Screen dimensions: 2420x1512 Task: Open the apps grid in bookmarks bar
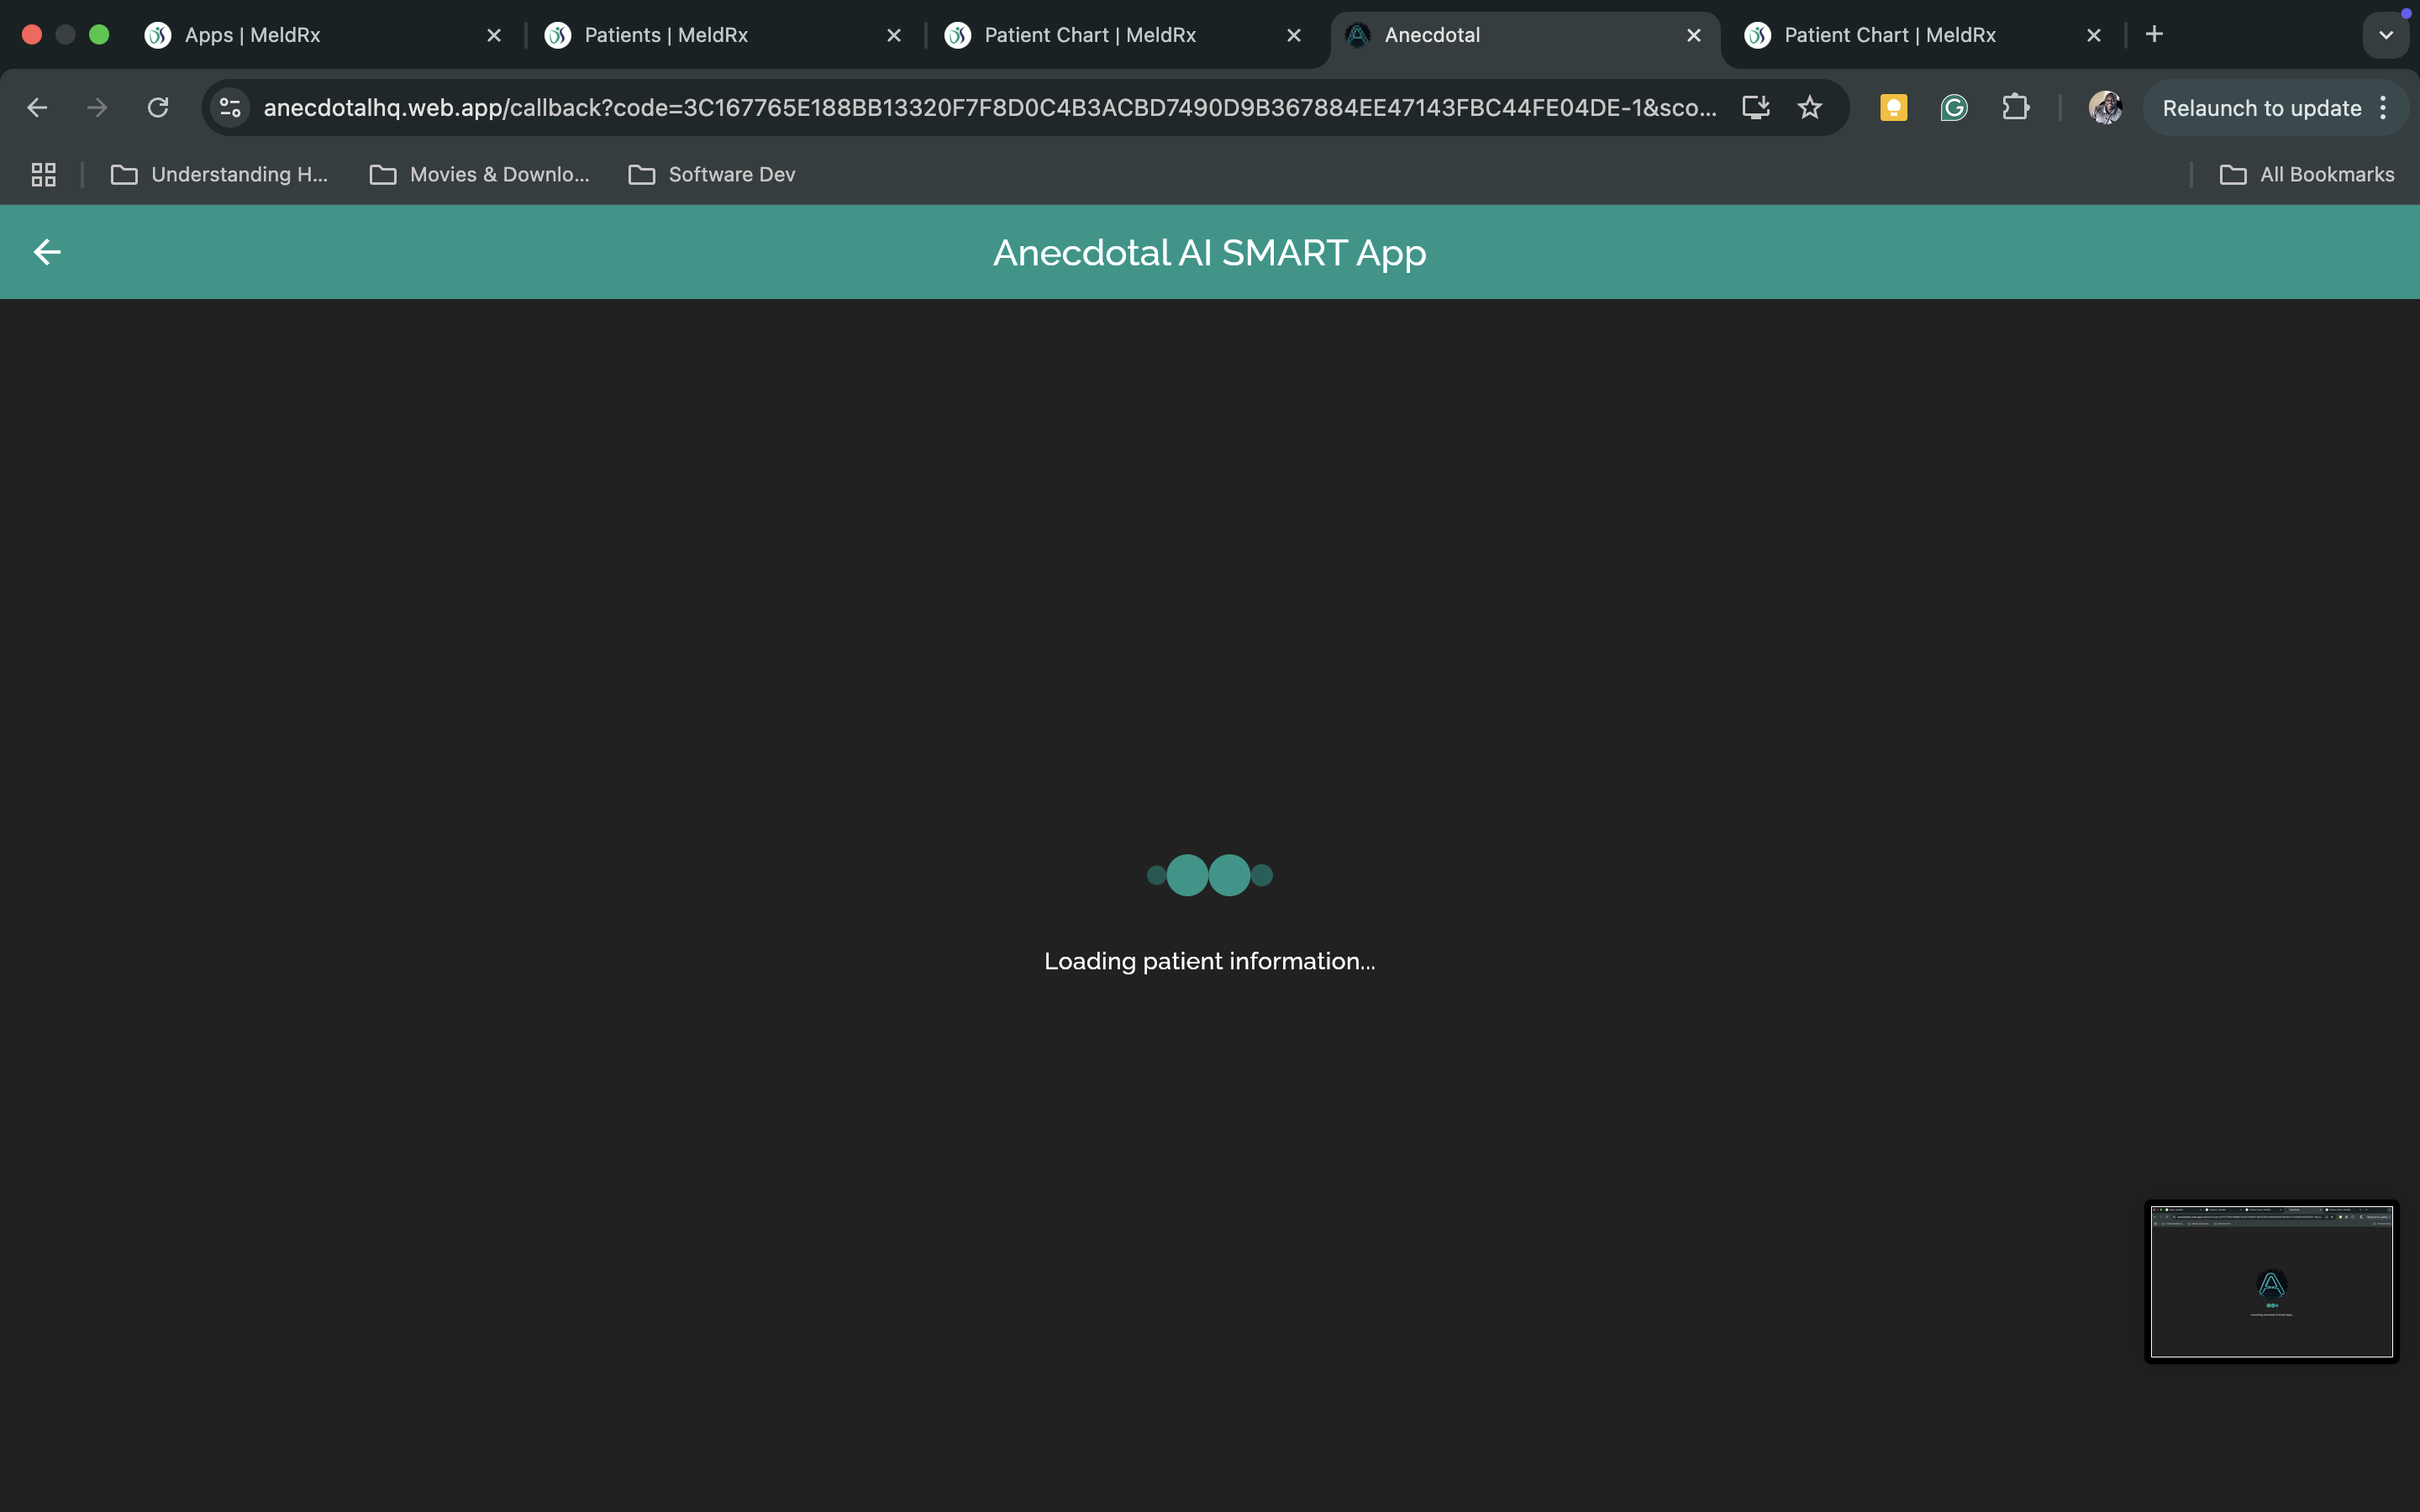43,175
